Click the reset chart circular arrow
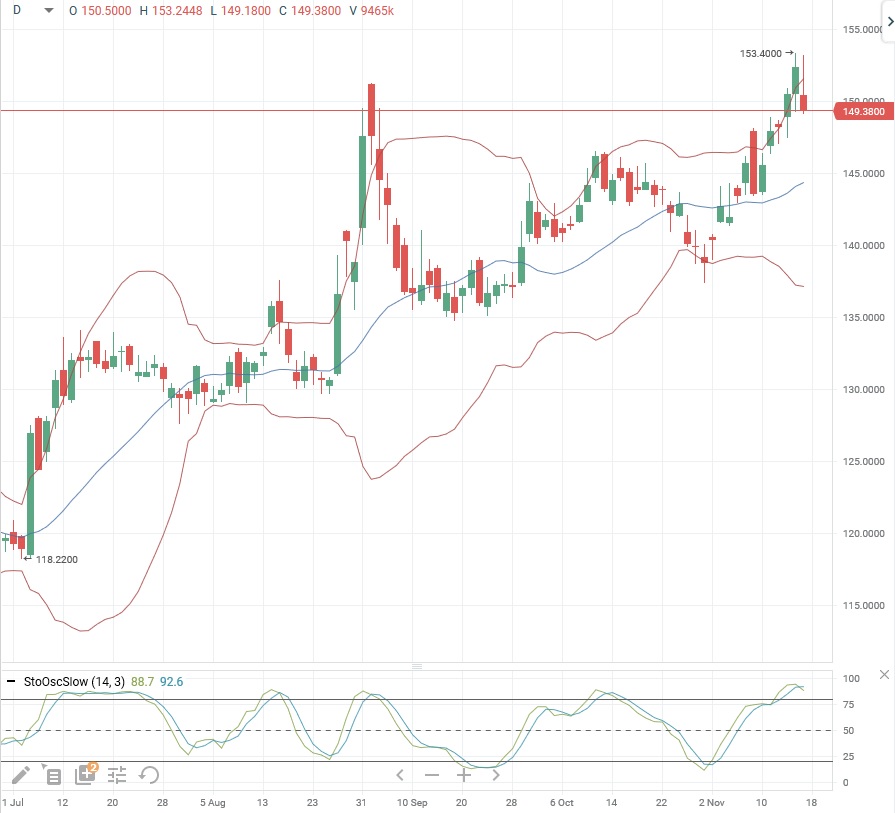The height and width of the screenshot is (813, 895). 149,775
